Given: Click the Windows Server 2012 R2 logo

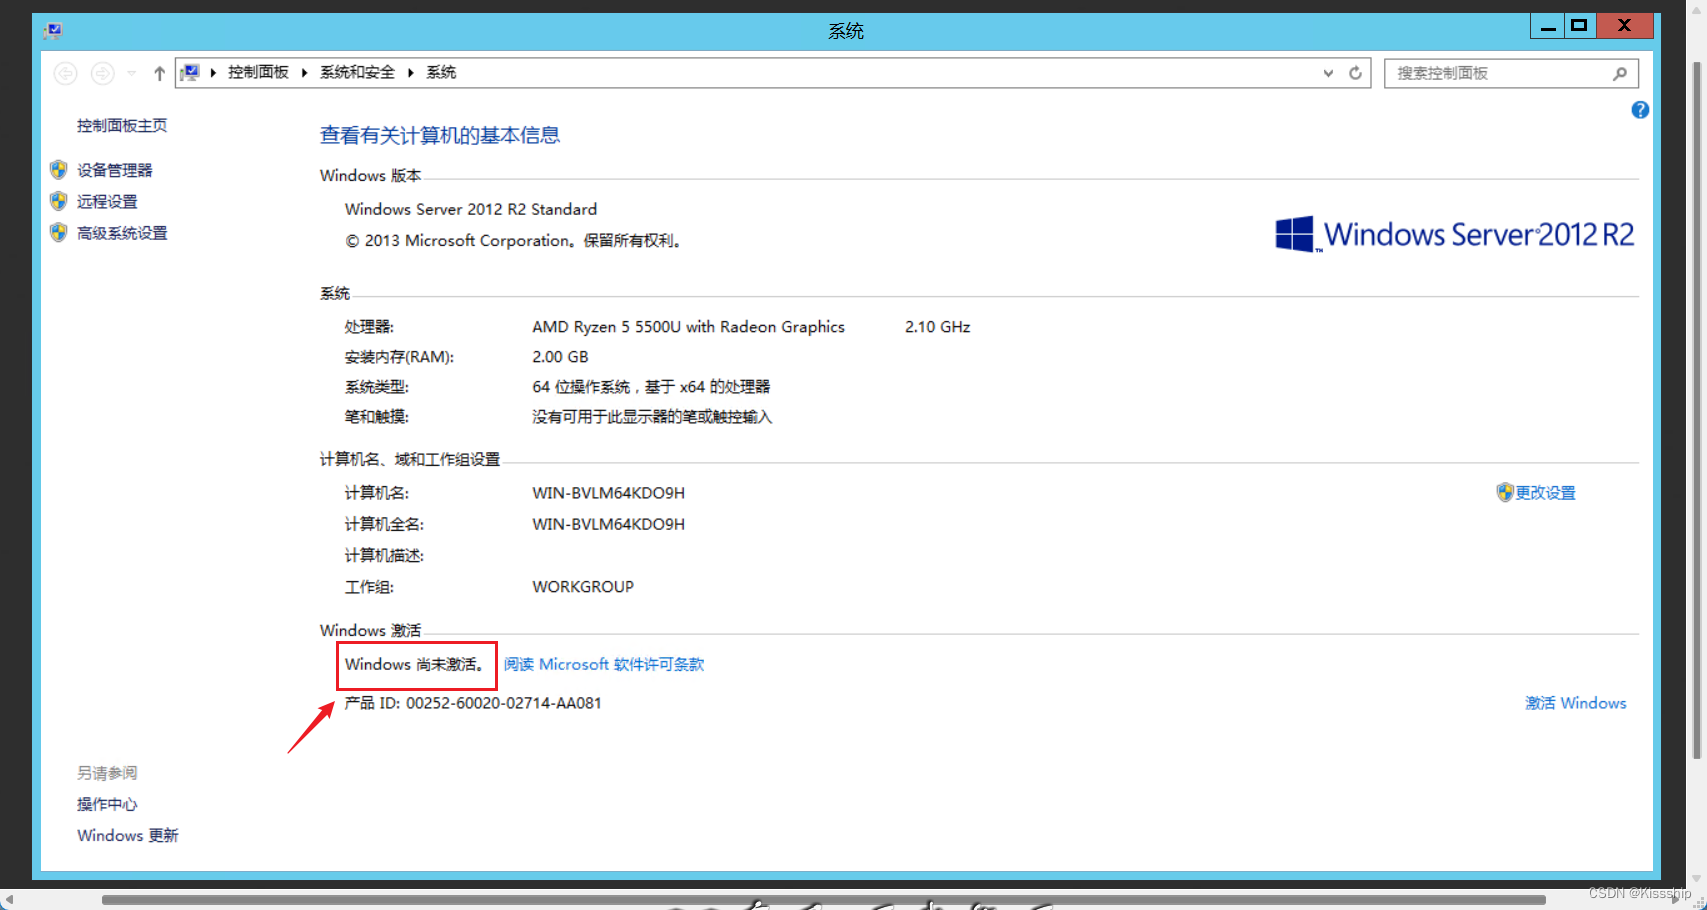Looking at the screenshot, I should [x=1455, y=234].
